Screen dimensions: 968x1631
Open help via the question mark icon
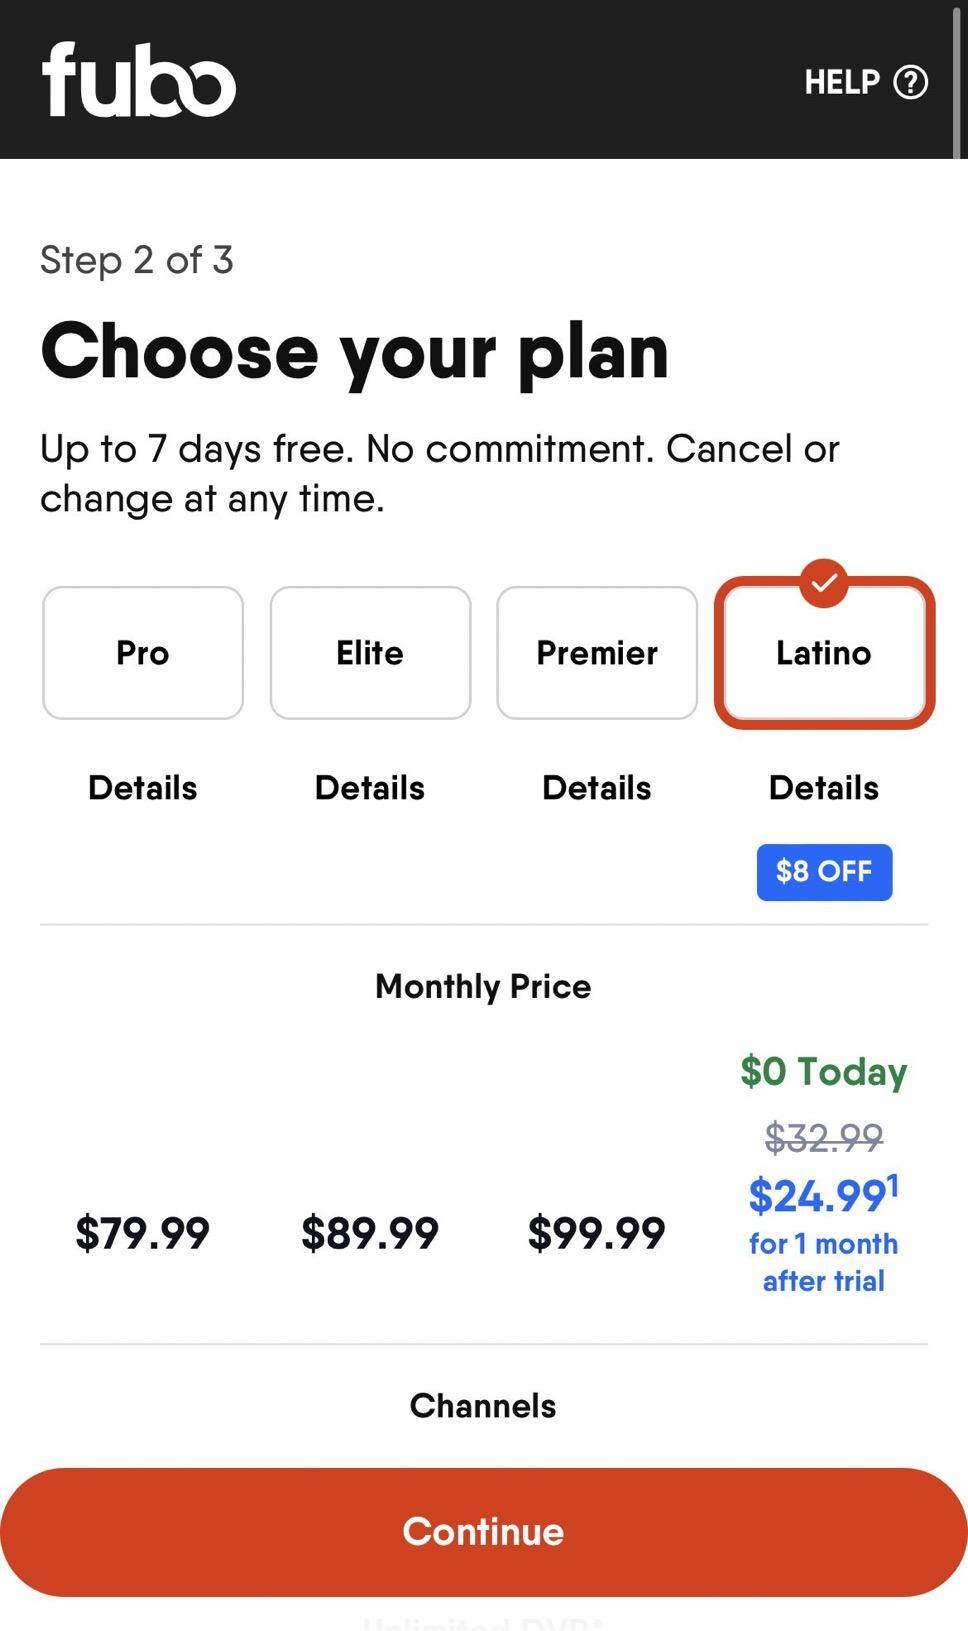[910, 82]
